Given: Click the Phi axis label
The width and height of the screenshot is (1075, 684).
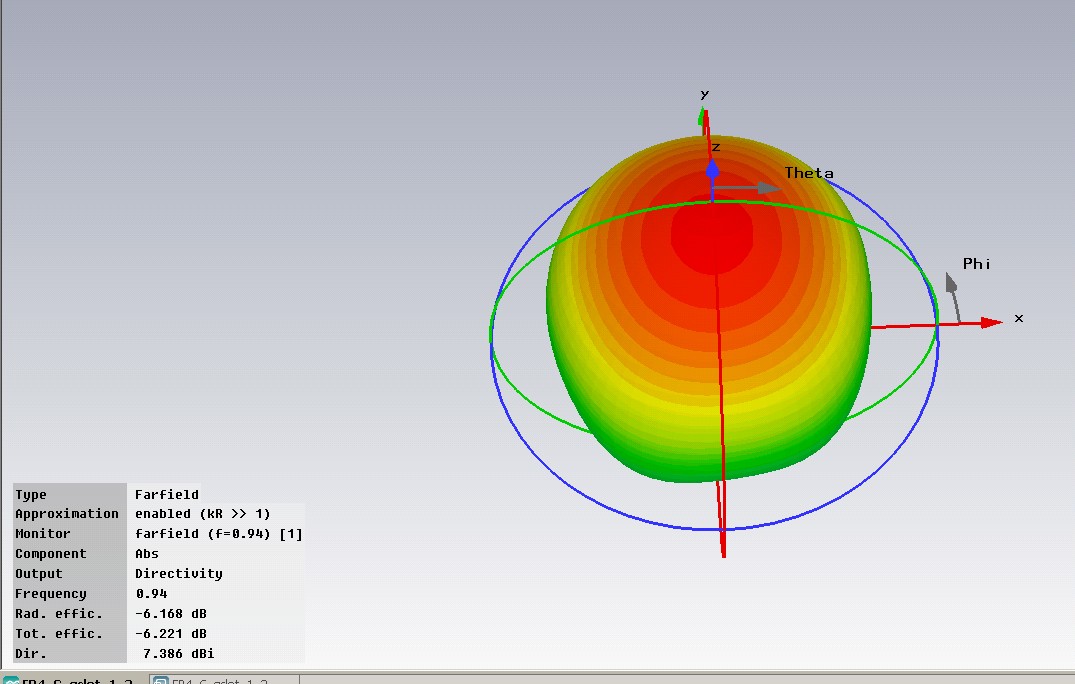Looking at the screenshot, I should [x=976, y=264].
